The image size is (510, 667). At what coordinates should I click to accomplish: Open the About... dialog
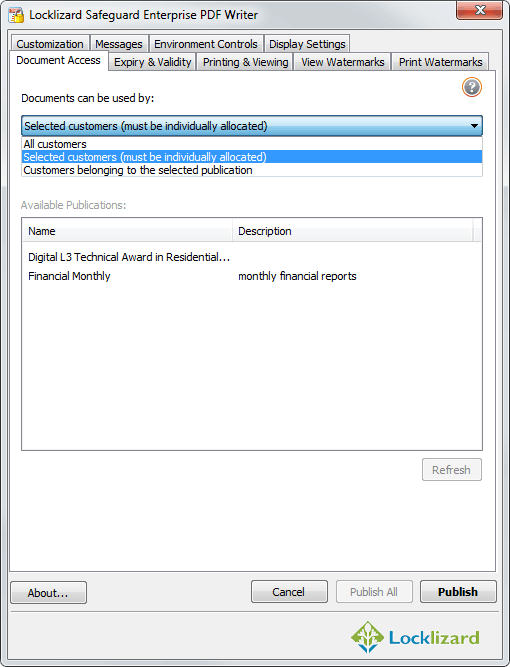(x=48, y=593)
